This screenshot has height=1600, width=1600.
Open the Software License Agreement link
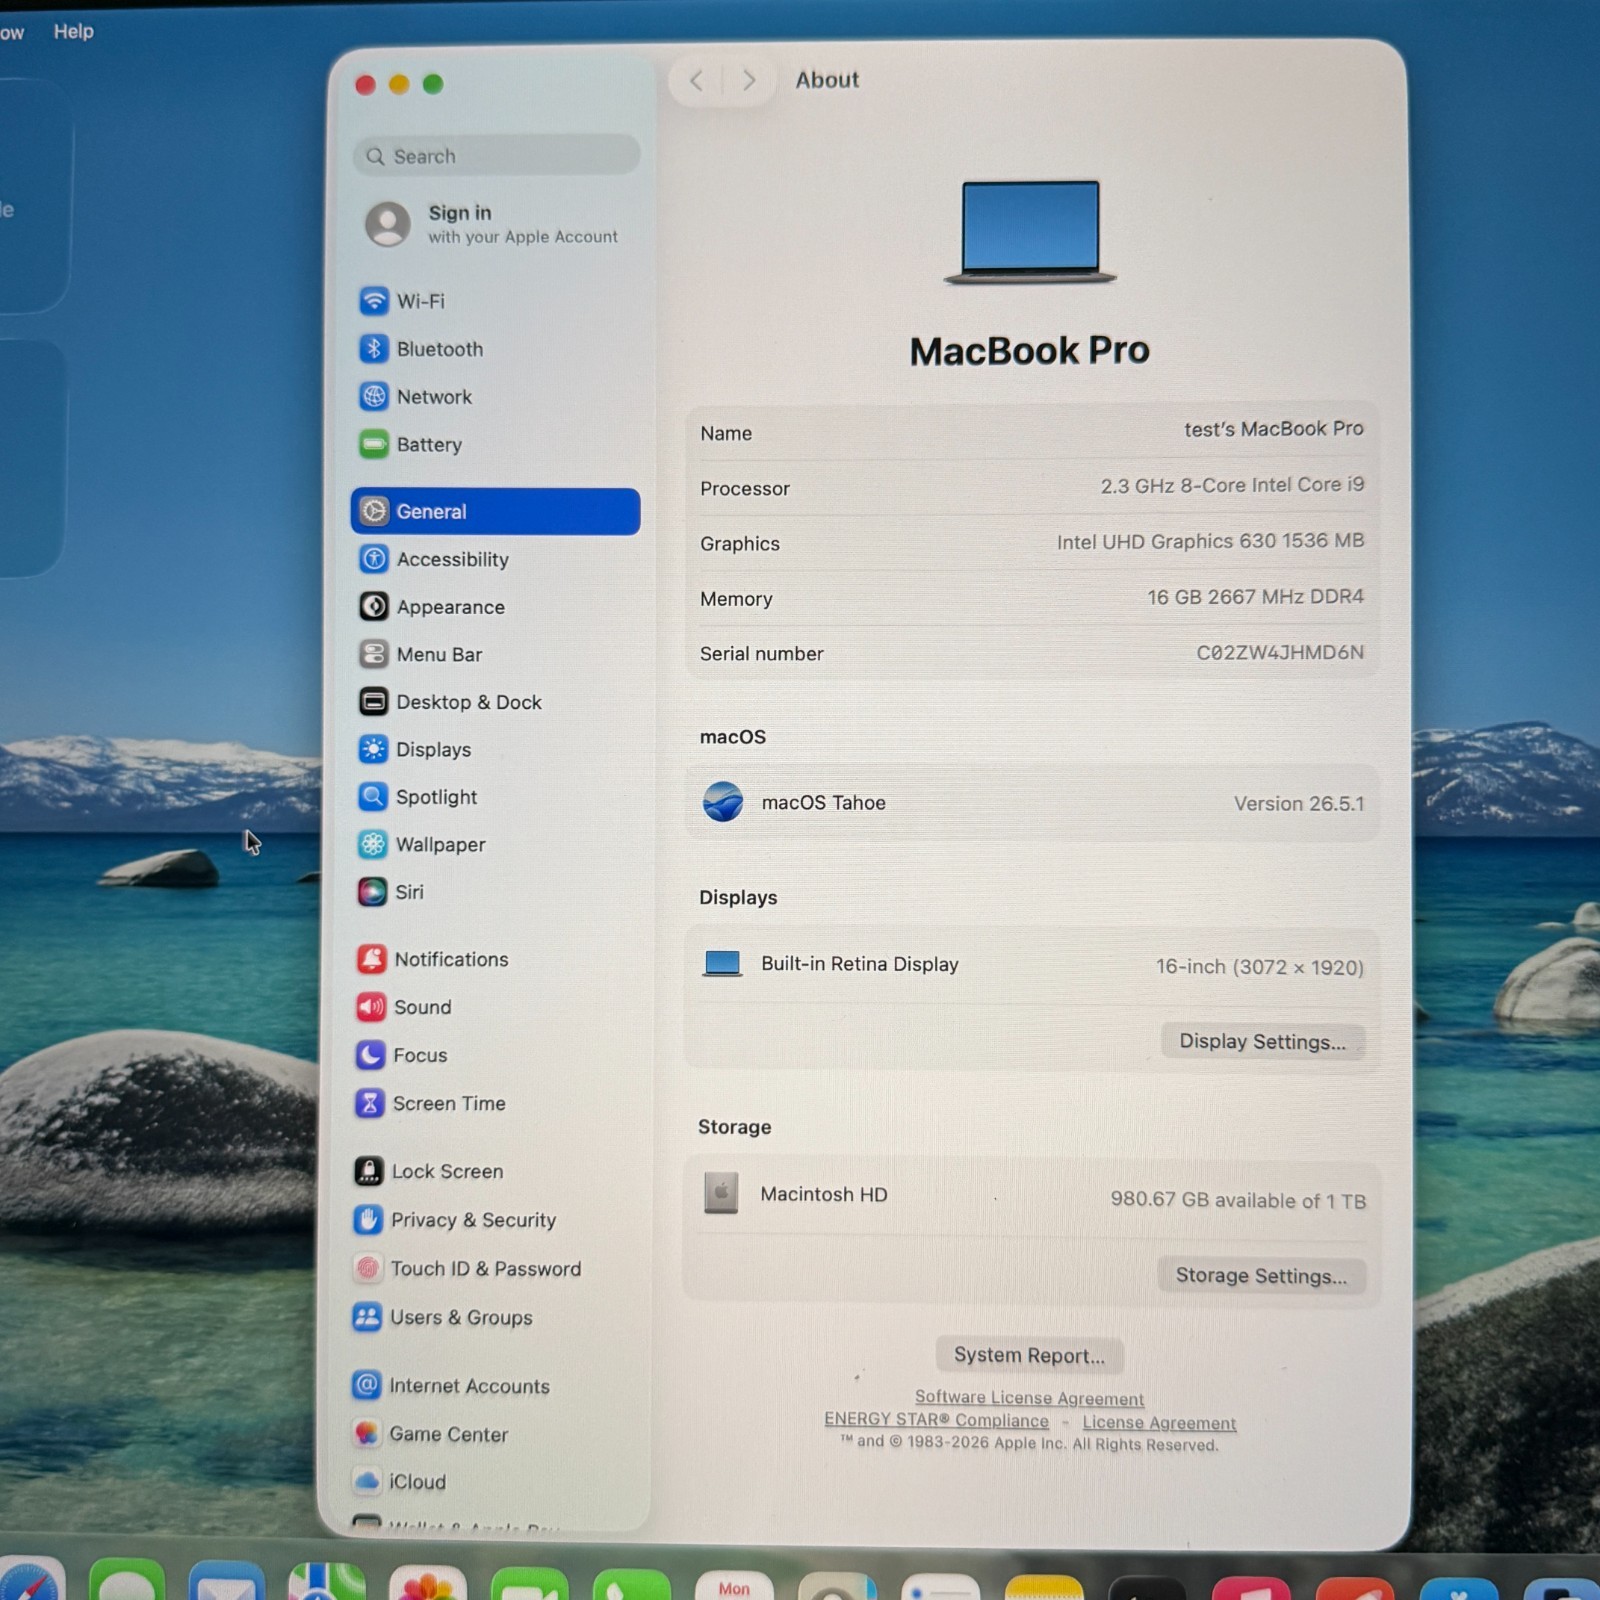1029,1398
